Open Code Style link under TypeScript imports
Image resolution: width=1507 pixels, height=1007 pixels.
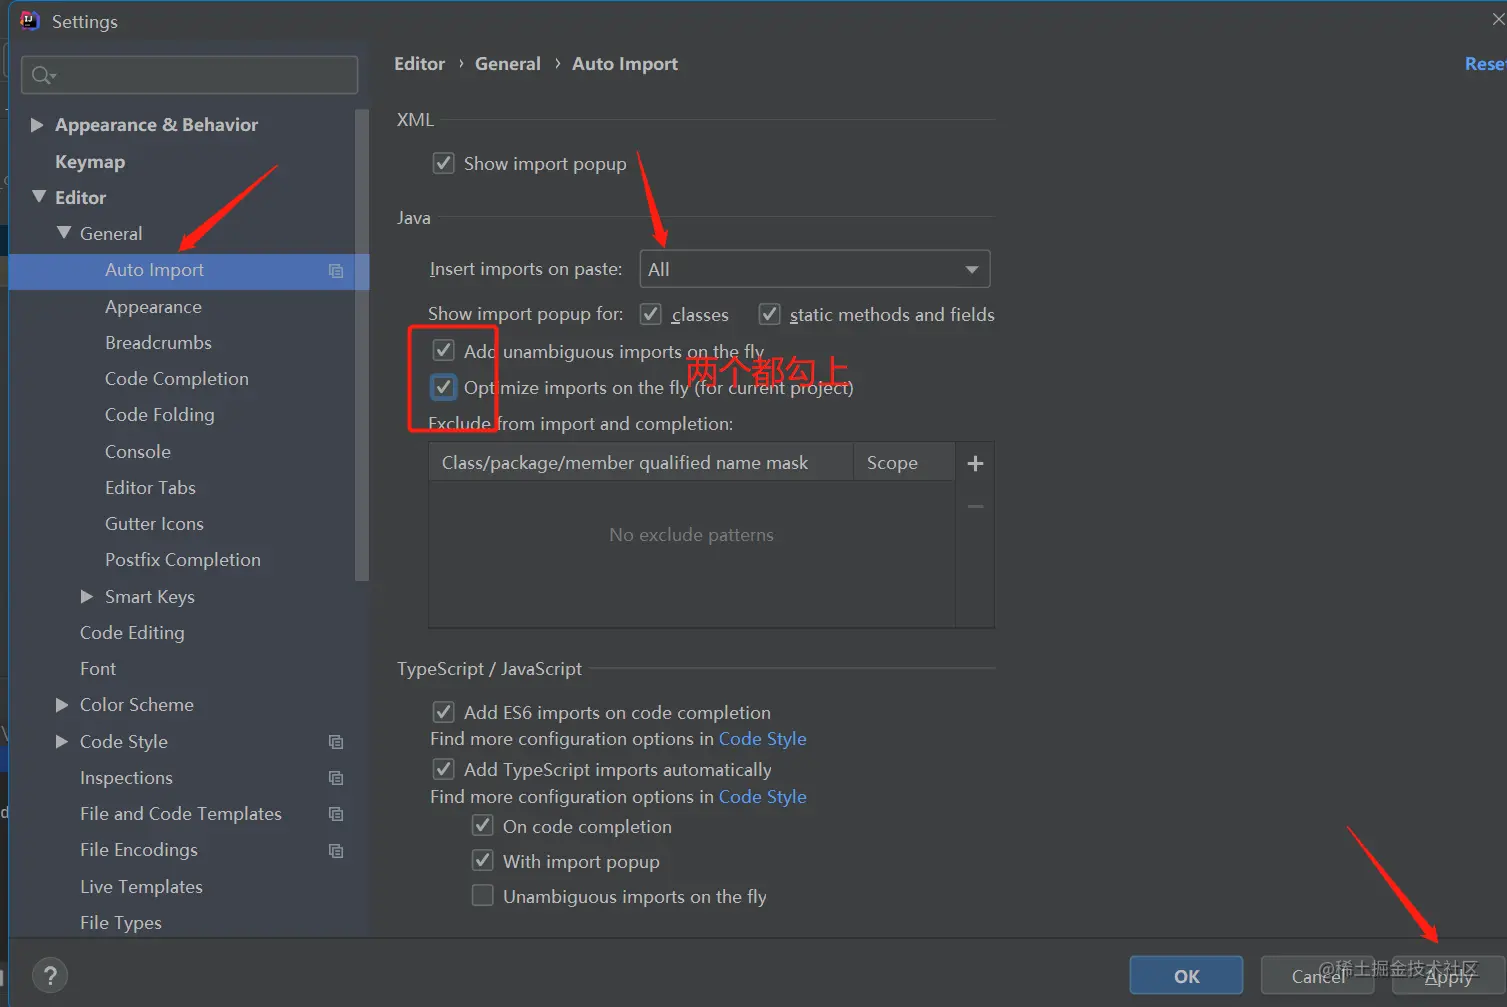pos(762,797)
